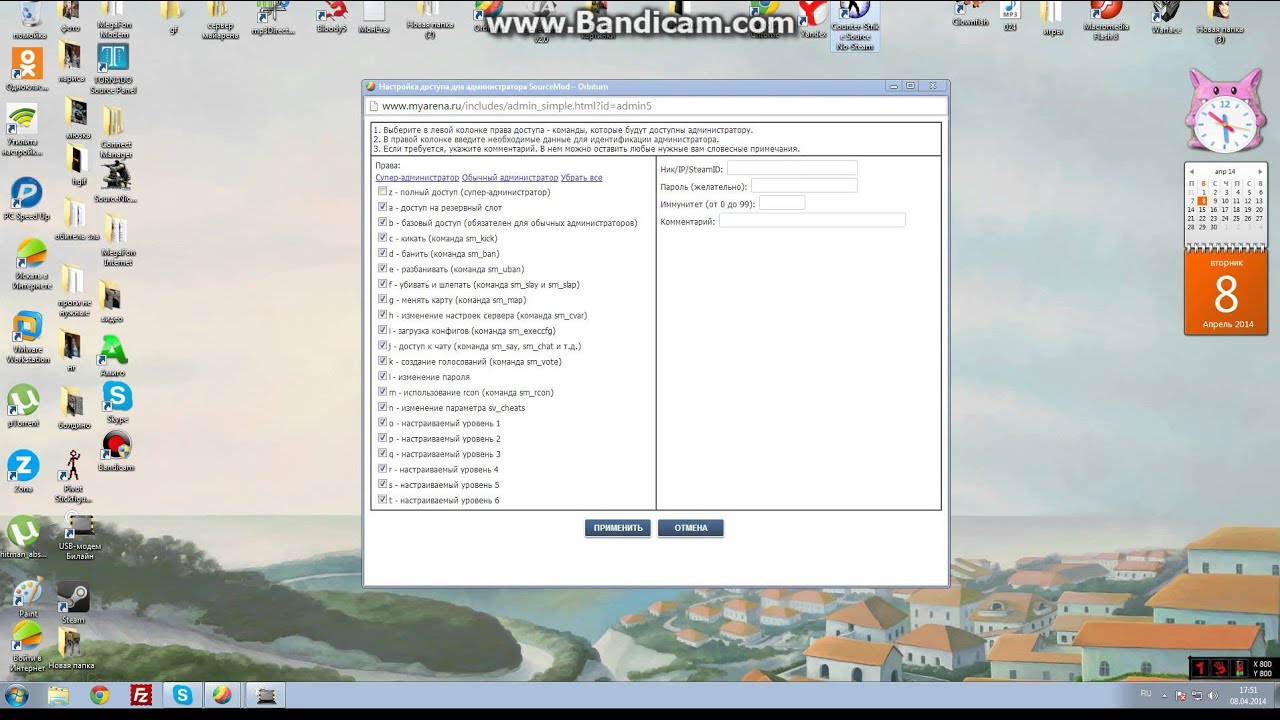Click the pink monster clock gadget
This screenshot has width=1280, height=720.
pyautogui.click(x=1225, y=112)
